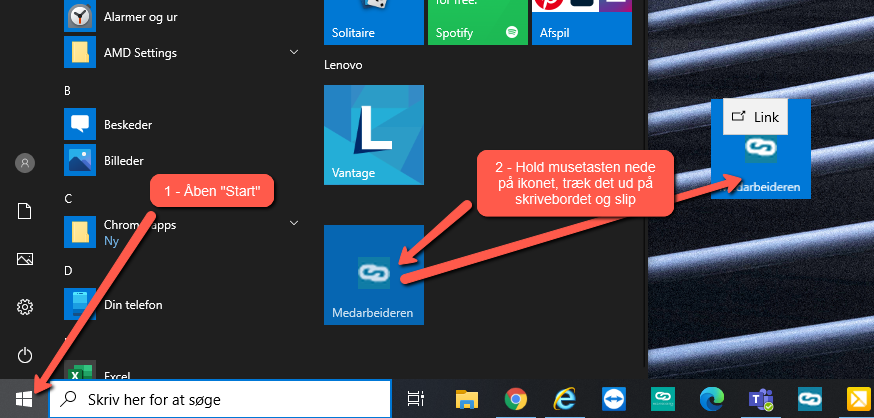Viewport: 874px width, 418px height.
Task: Open the Afspil tile
Action: point(582,22)
